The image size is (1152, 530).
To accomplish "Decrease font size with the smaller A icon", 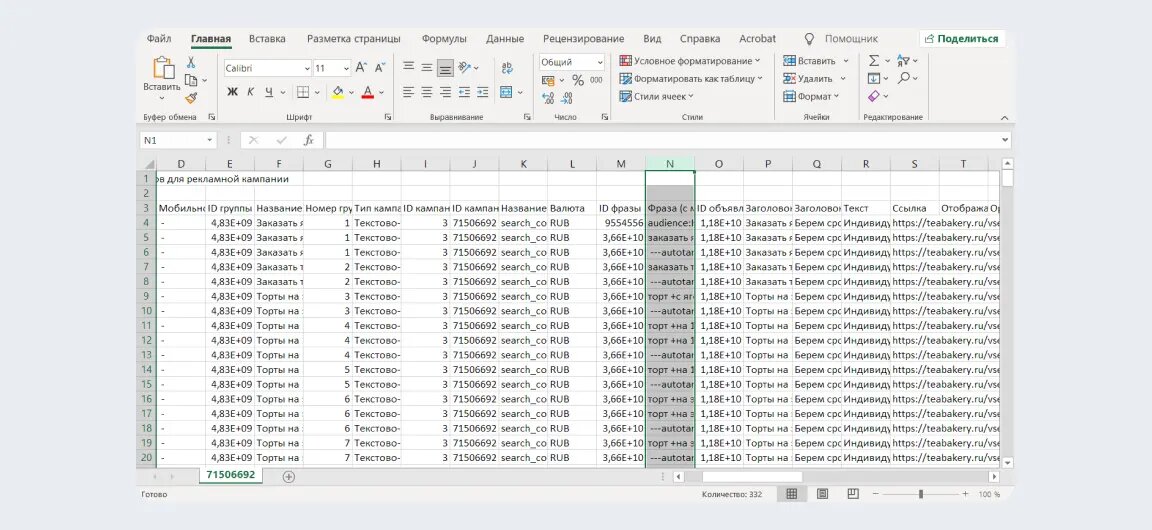I will click(380, 68).
